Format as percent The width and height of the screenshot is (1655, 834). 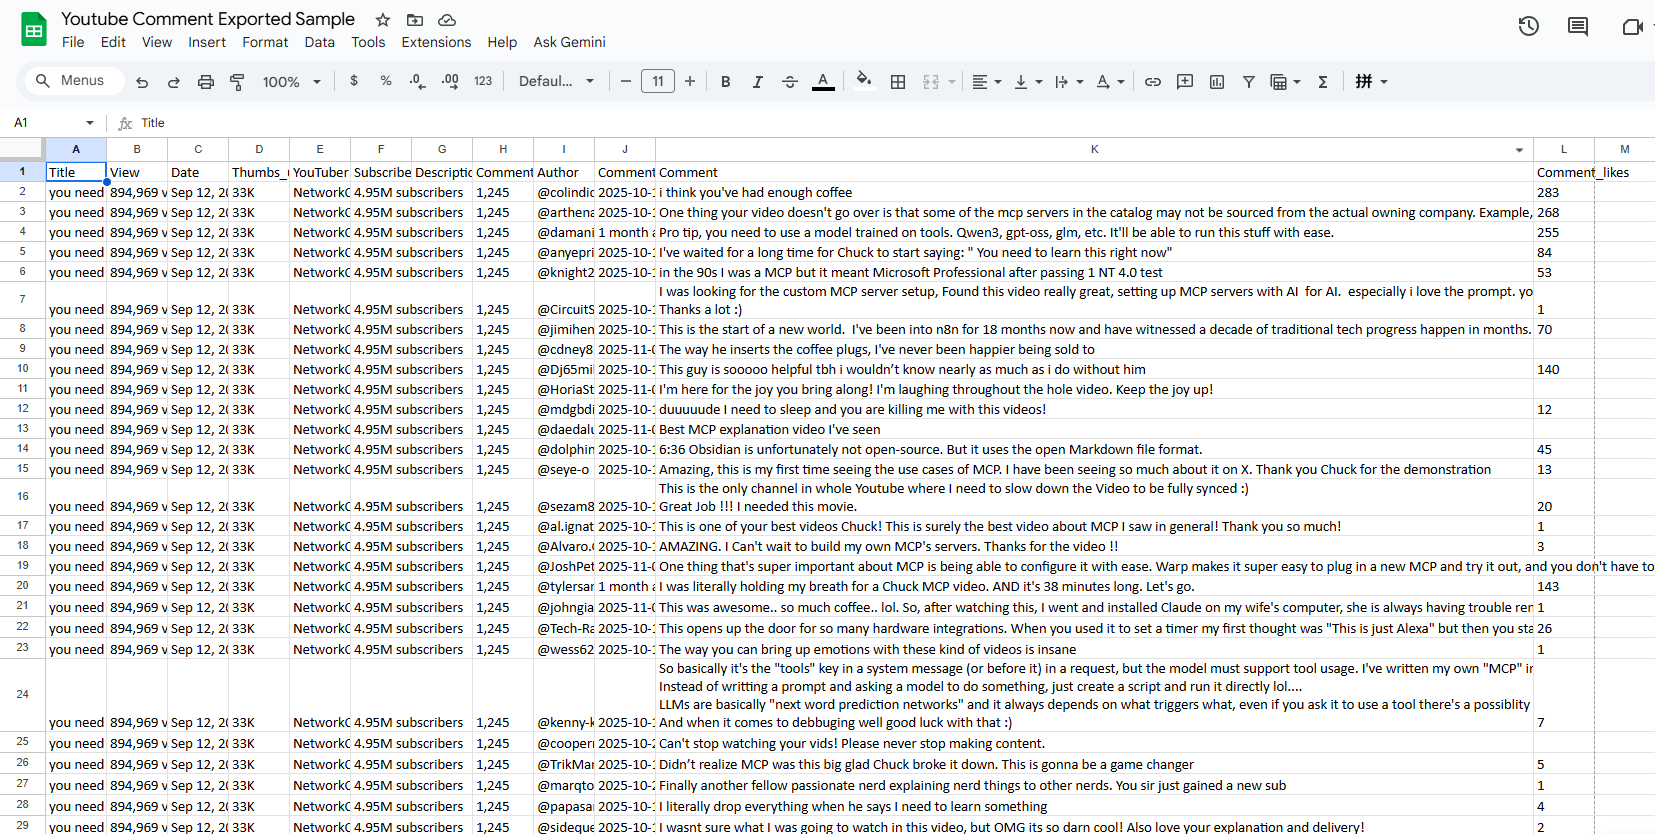386,81
